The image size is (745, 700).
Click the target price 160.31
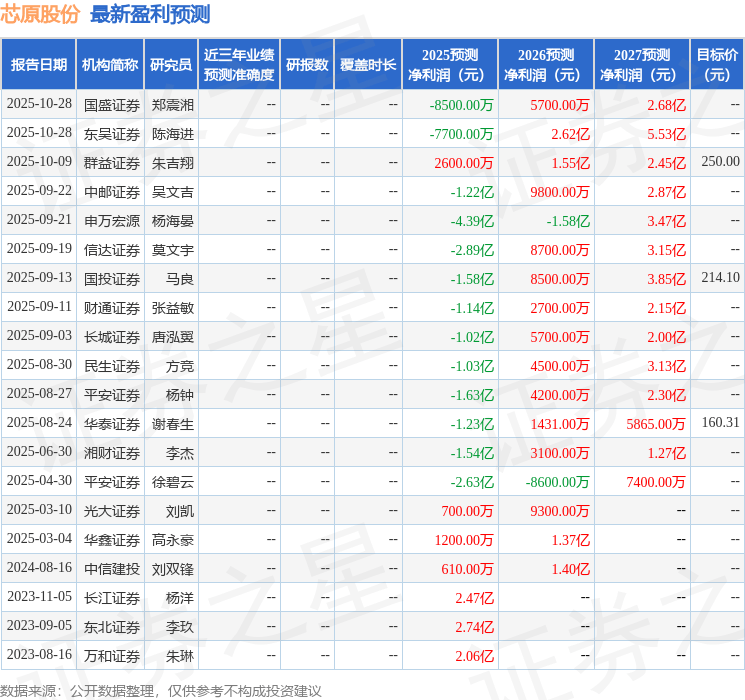pyautogui.click(x=720, y=422)
